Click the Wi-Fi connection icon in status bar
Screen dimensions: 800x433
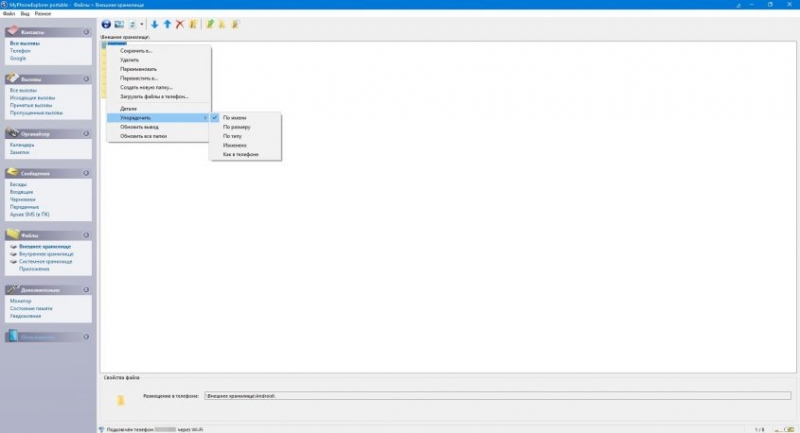(x=101, y=429)
